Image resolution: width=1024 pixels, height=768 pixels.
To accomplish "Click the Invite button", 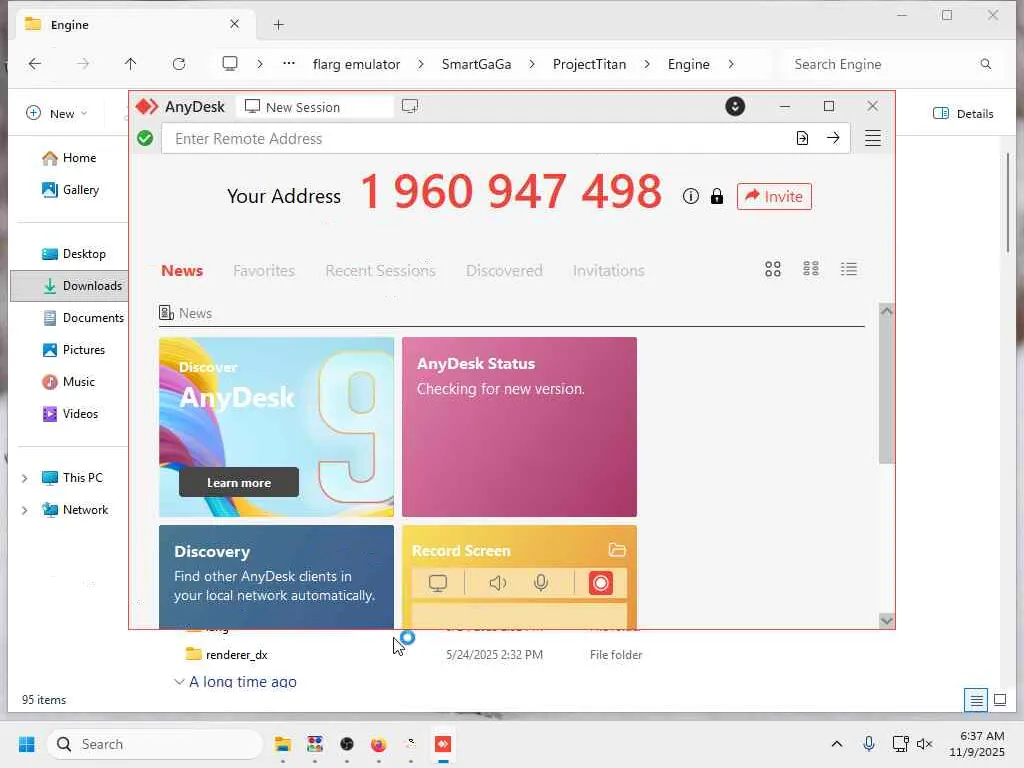I will [x=774, y=197].
